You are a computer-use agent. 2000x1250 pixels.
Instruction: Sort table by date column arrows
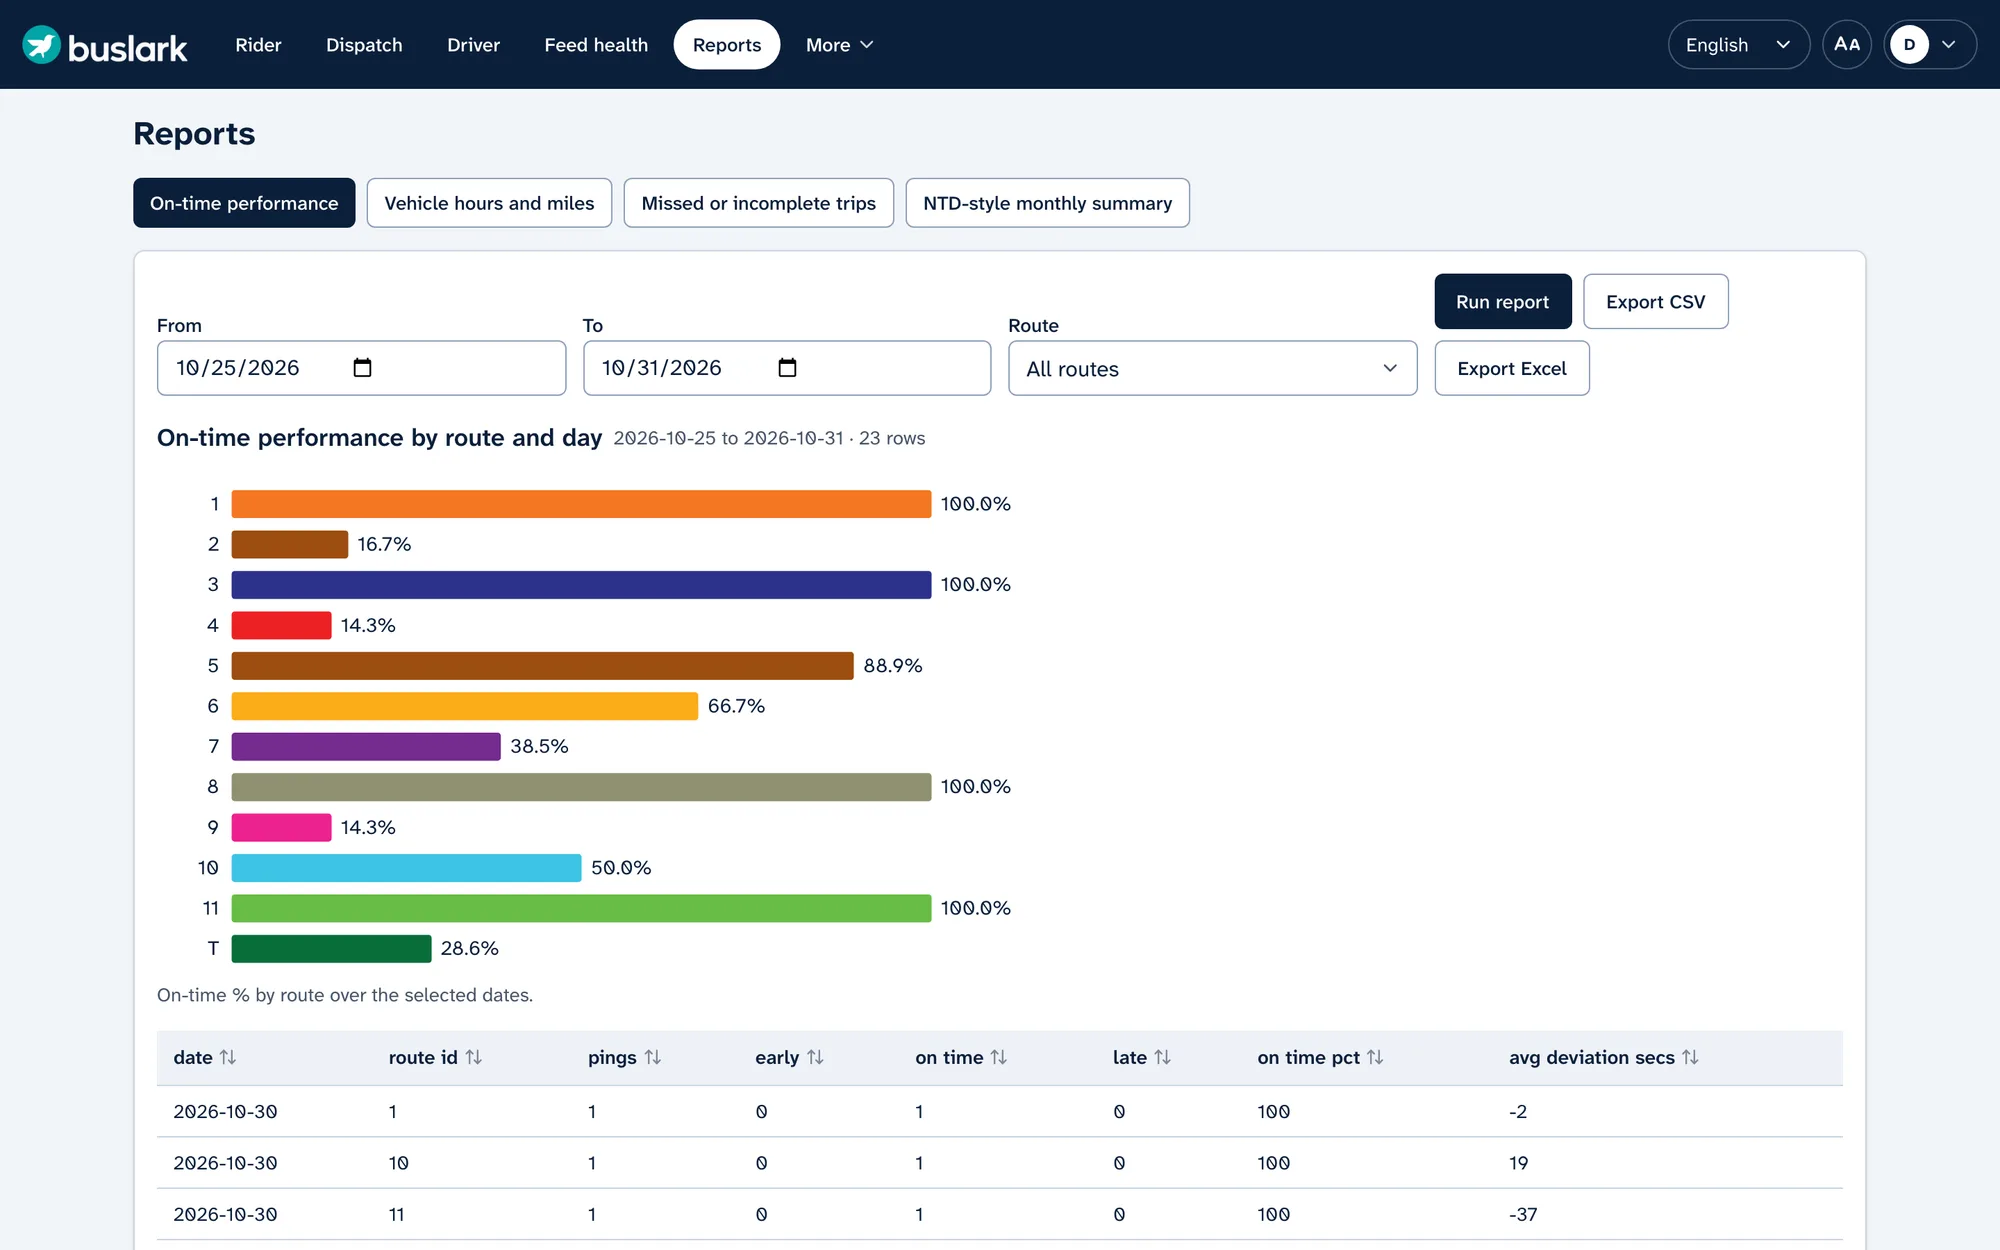(228, 1057)
